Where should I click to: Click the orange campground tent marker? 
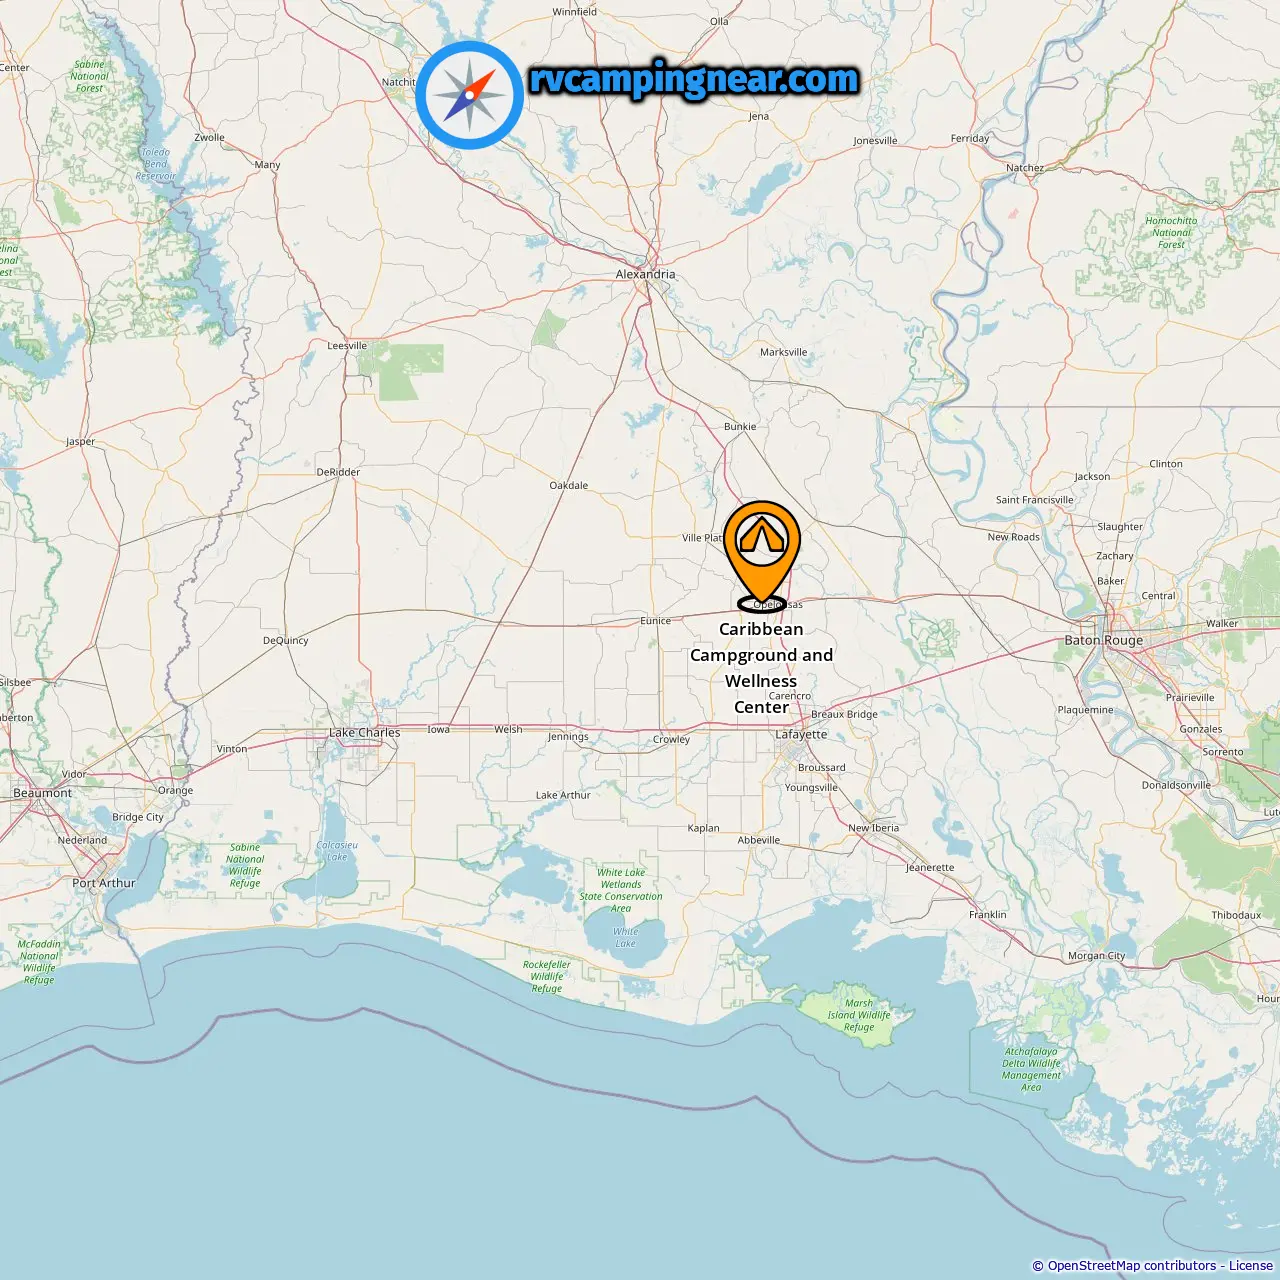762,556
